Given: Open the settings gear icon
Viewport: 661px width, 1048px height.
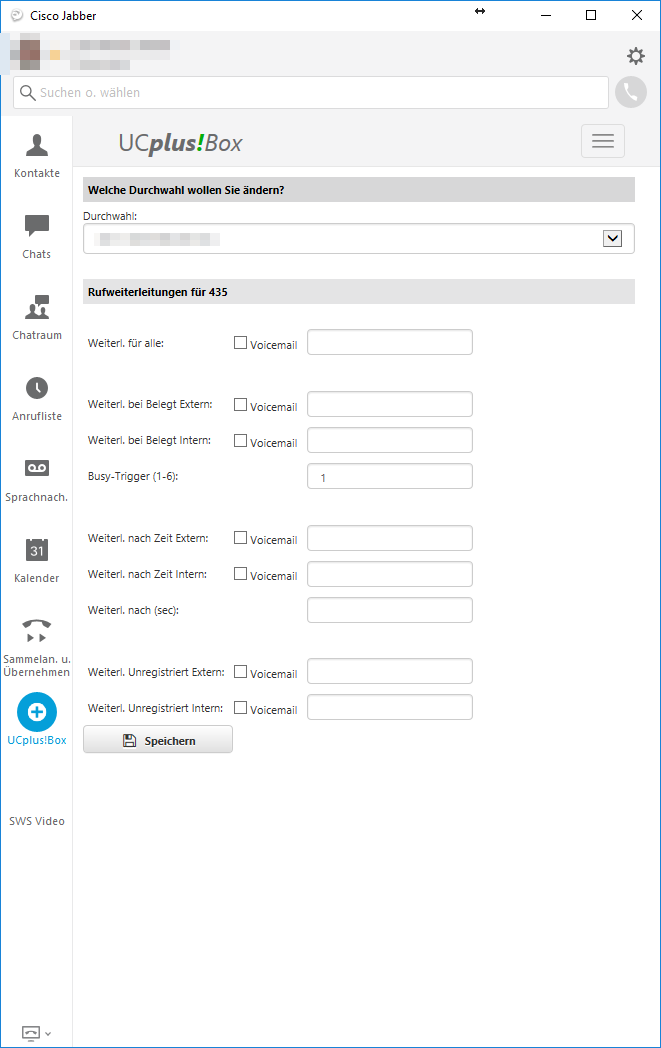Looking at the screenshot, I should click(x=636, y=55).
